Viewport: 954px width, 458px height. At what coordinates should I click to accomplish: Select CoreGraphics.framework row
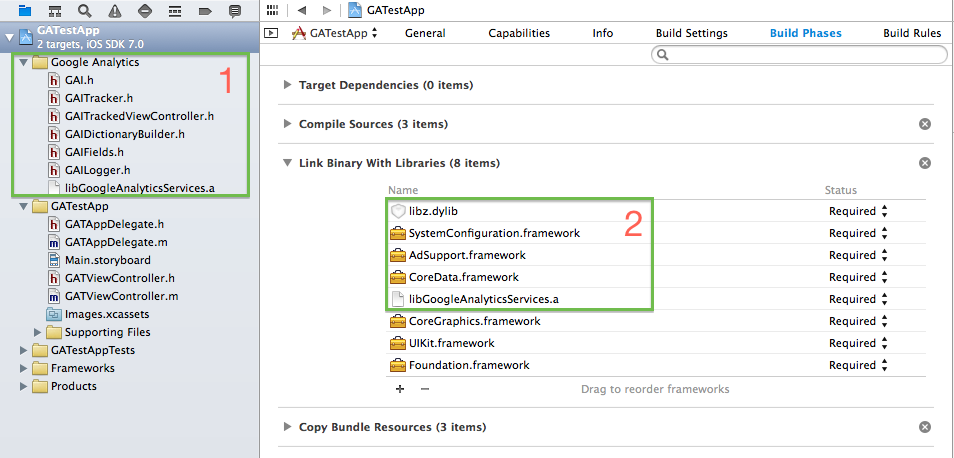click(656, 321)
